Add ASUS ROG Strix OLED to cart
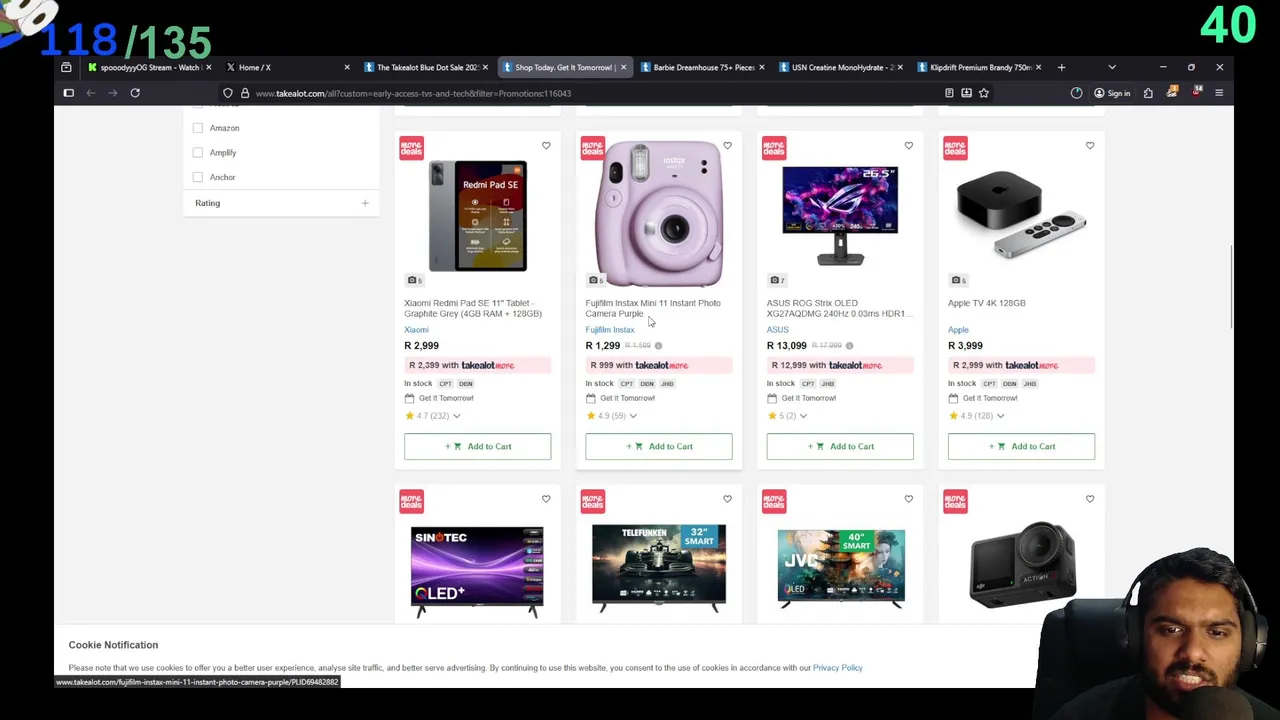This screenshot has width=1280, height=720. (840, 447)
